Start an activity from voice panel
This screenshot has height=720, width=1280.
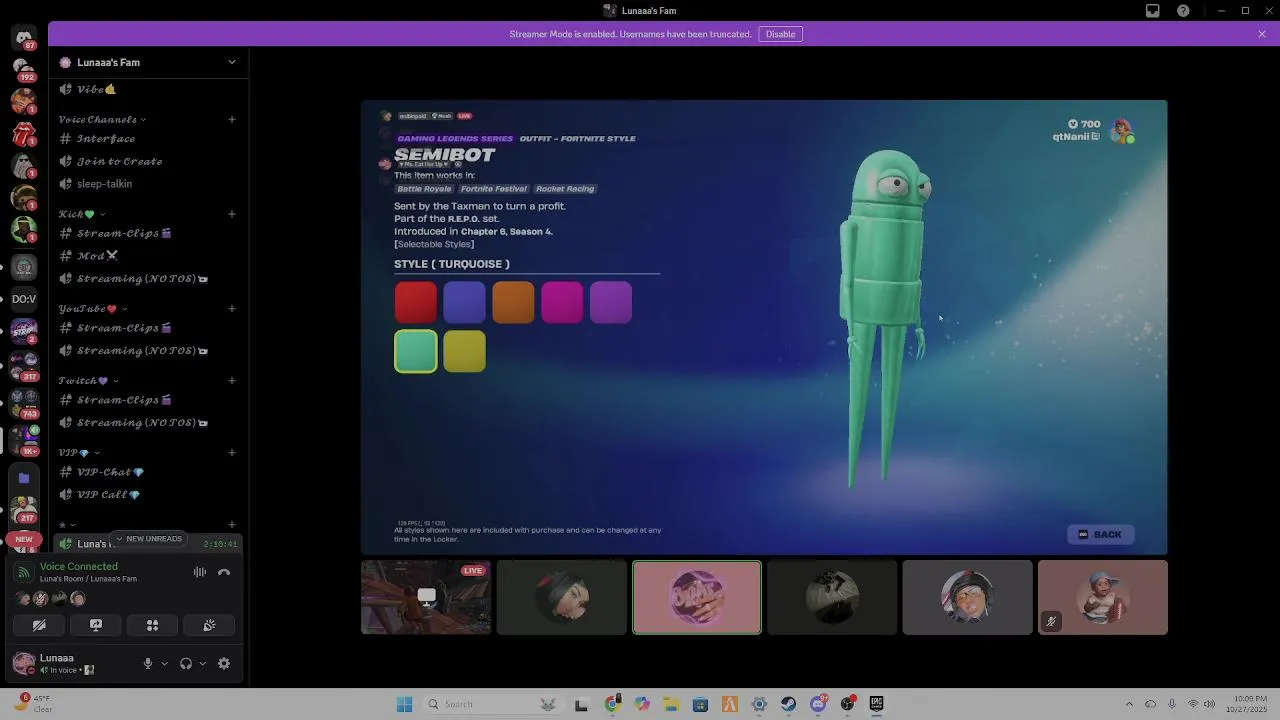pyautogui.click(x=153, y=625)
